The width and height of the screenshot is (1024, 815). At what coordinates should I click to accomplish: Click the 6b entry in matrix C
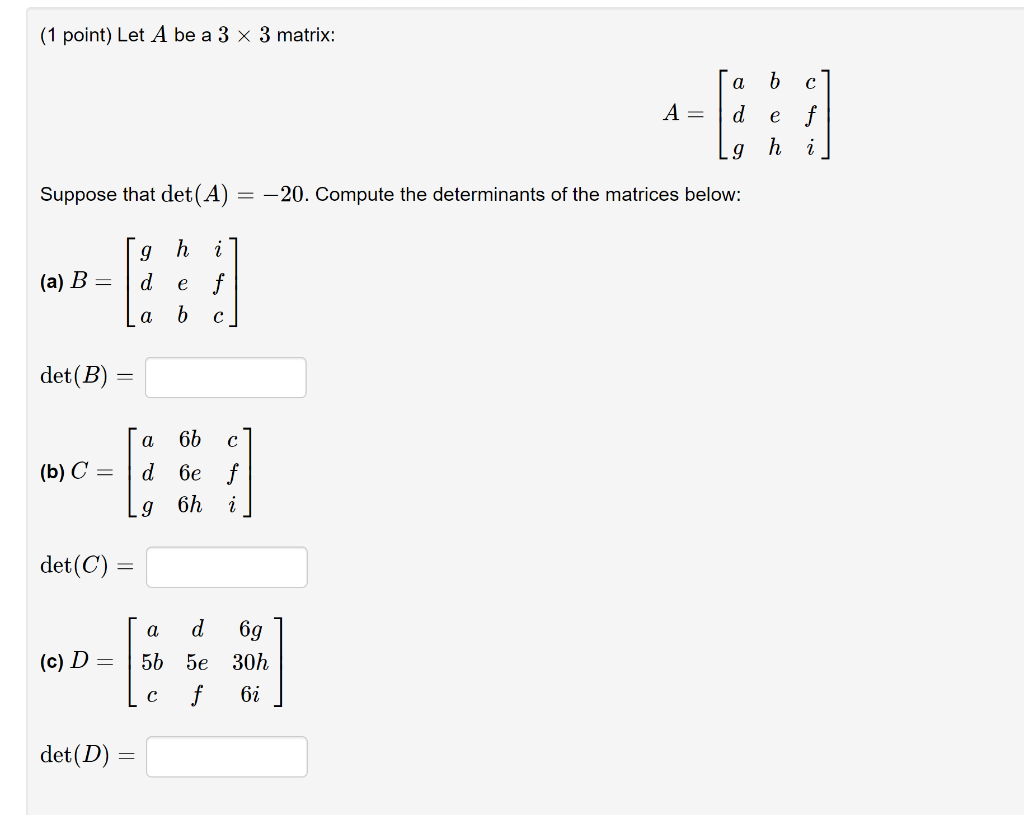pos(189,438)
